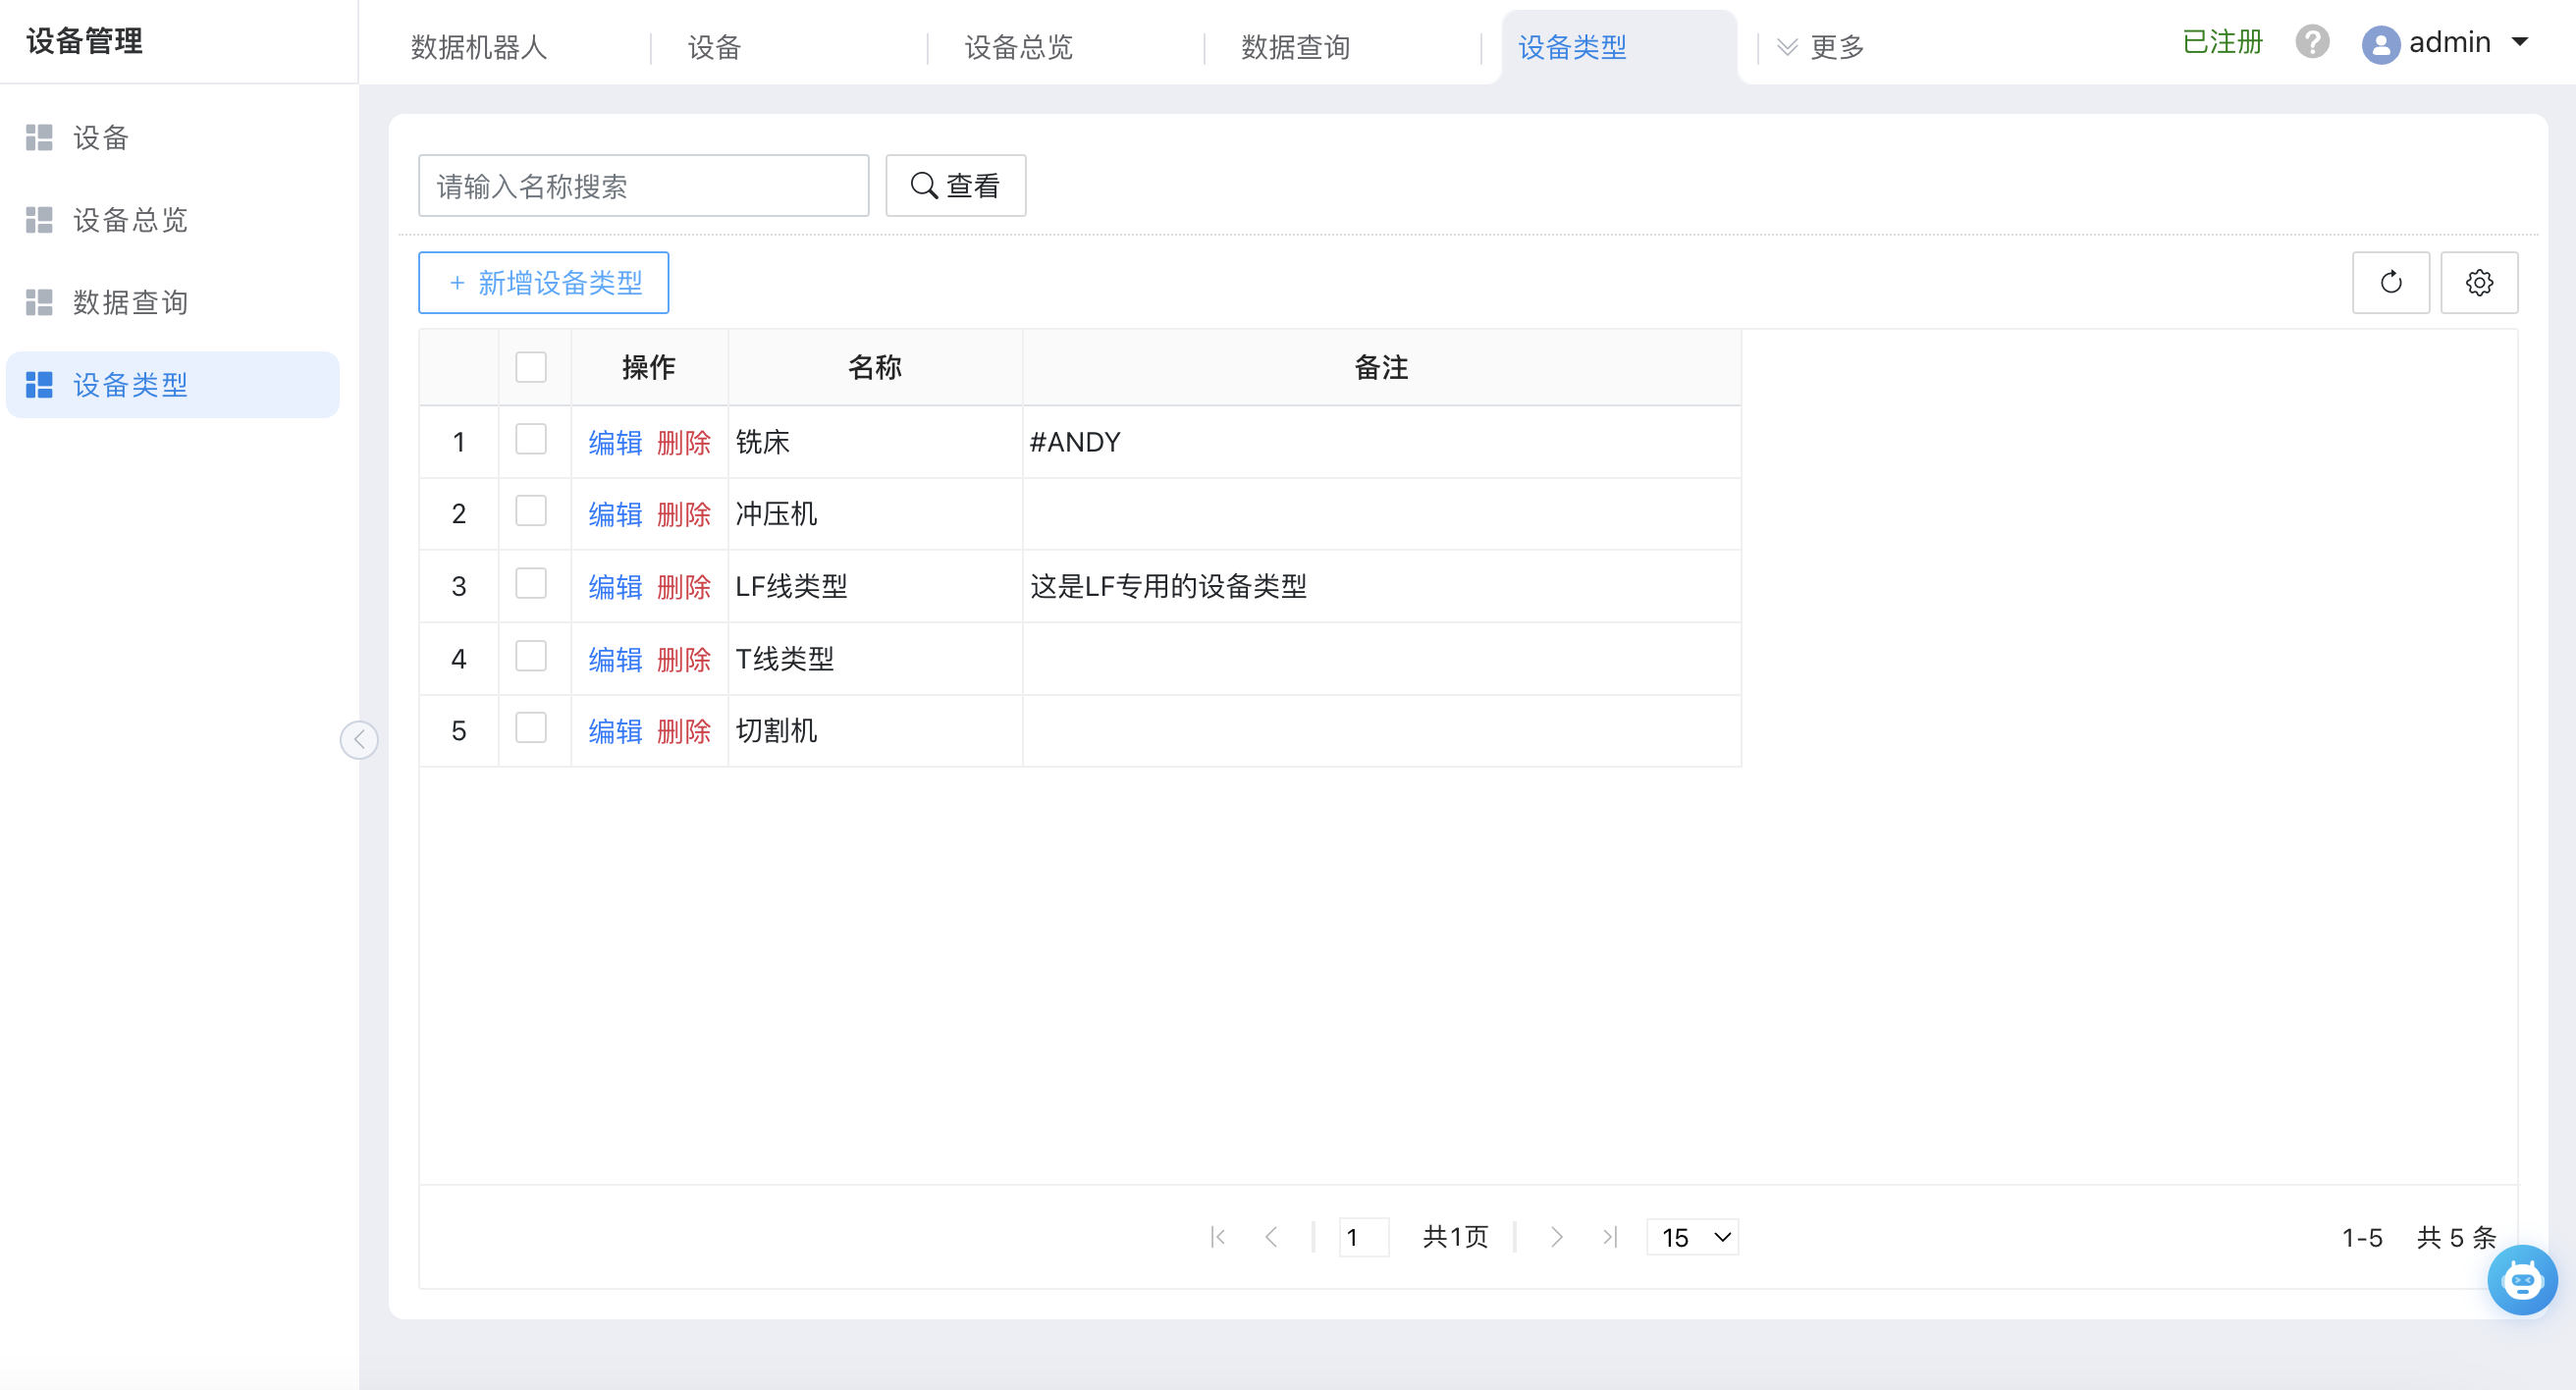
Task: Go to previous page of results
Action: tap(1270, 1237)
